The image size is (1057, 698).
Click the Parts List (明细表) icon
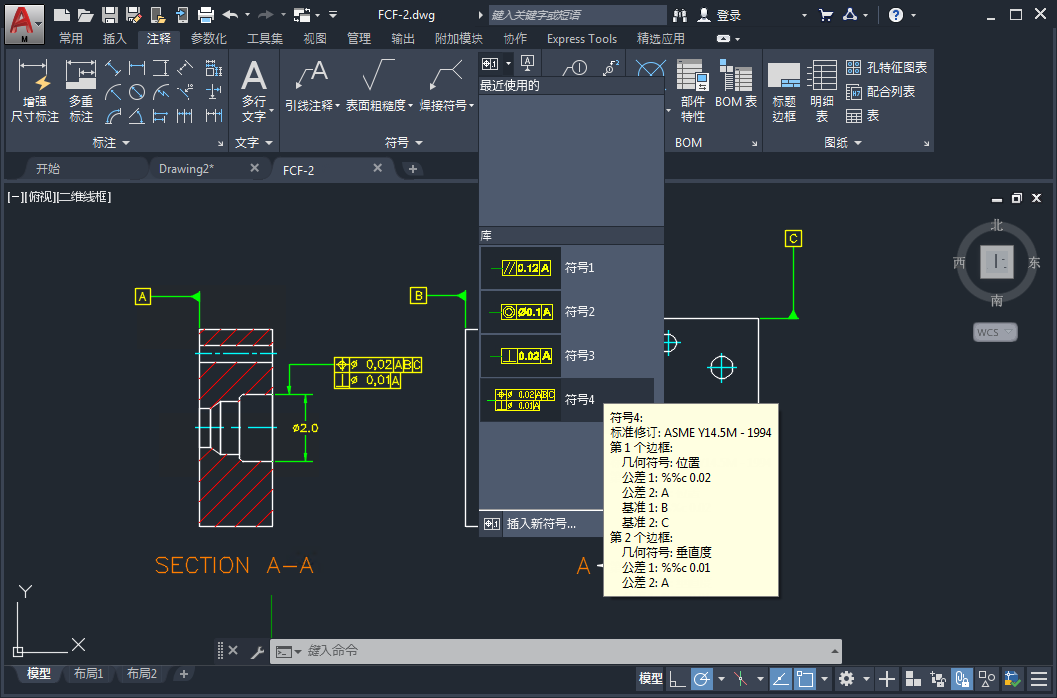pyautogui.click(x=822, y=91)
